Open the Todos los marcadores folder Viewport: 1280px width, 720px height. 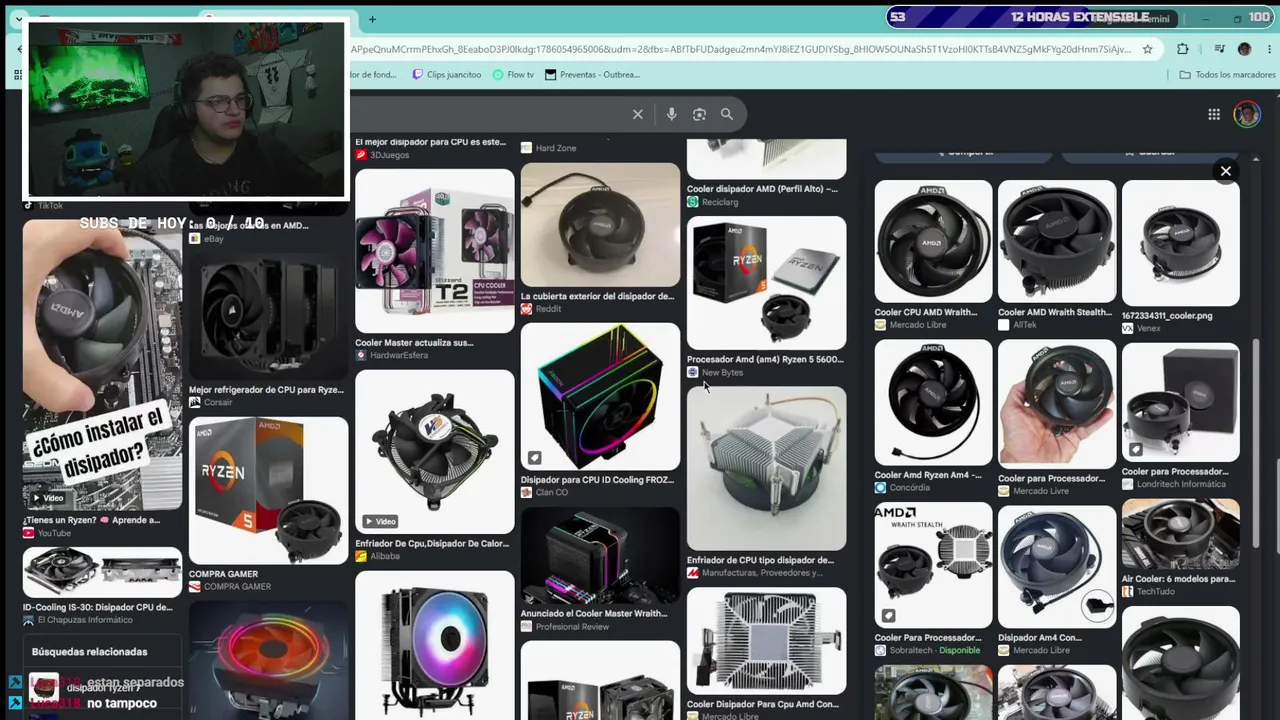point(1227,75)
